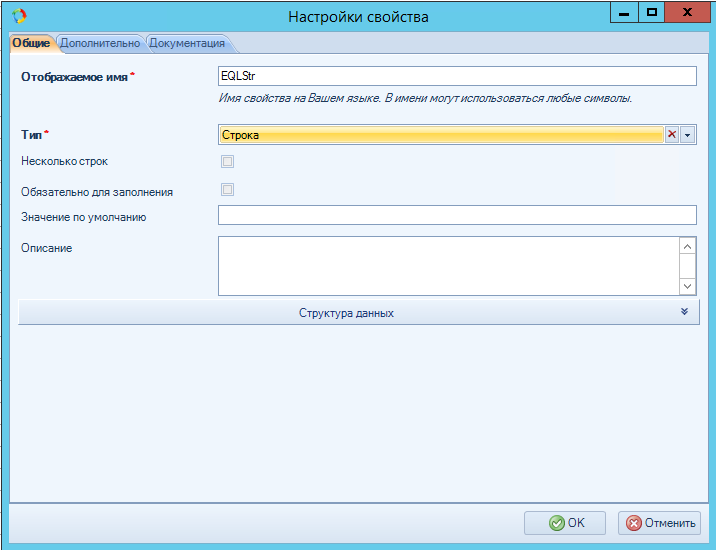
Task: Click the Значение по умолчанию field
Action: [x=456, y=215]
